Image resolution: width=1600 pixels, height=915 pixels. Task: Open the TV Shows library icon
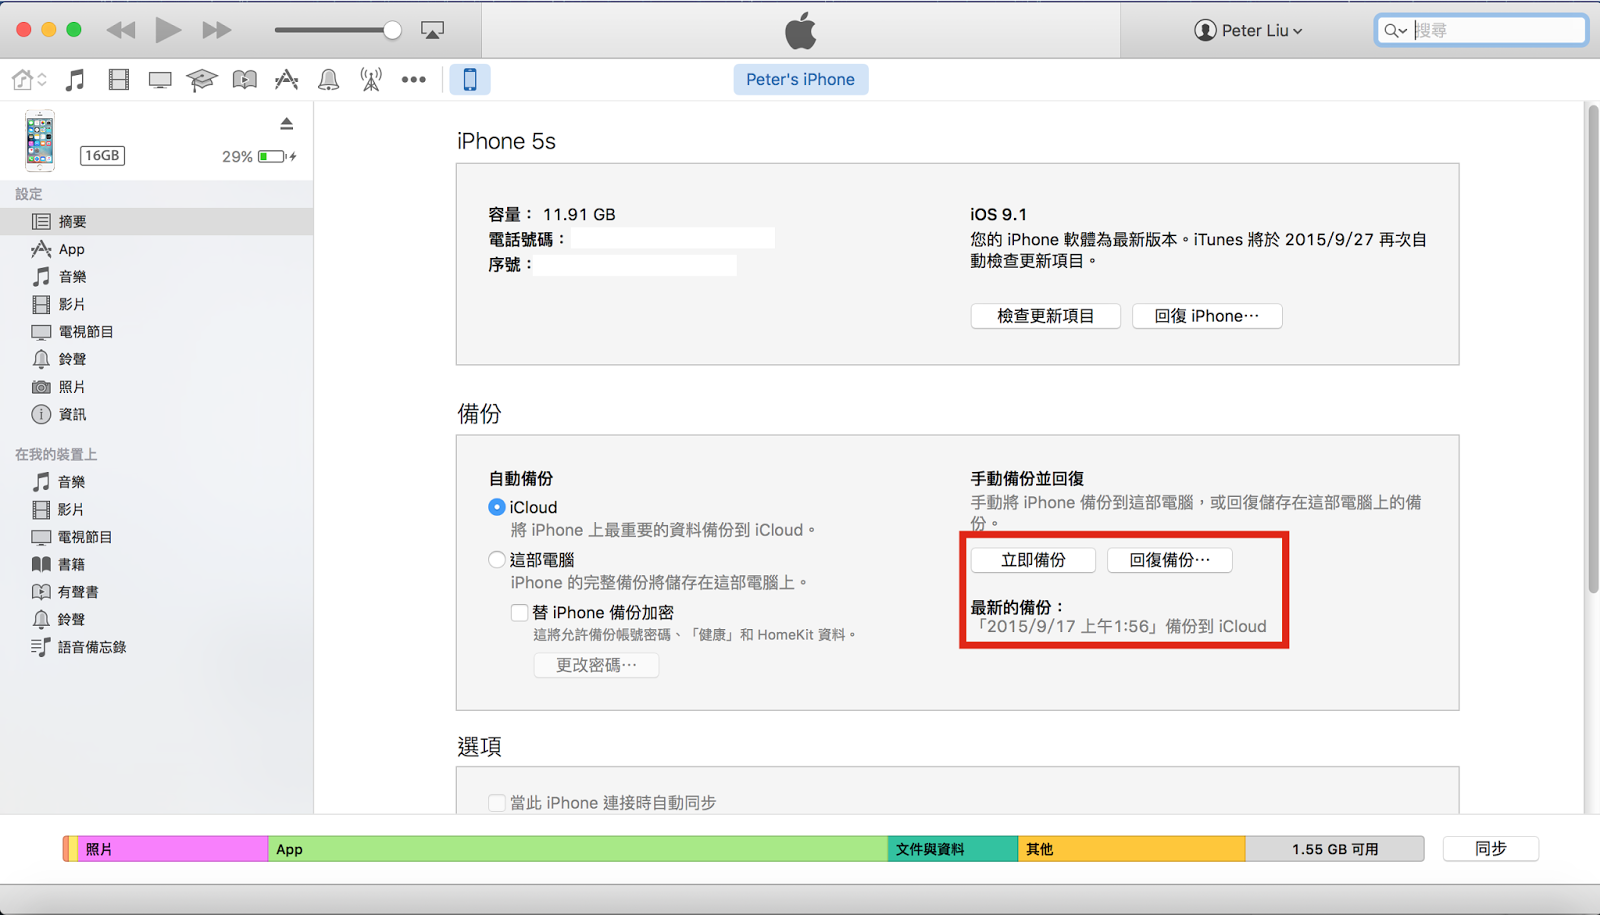point(160,79)
